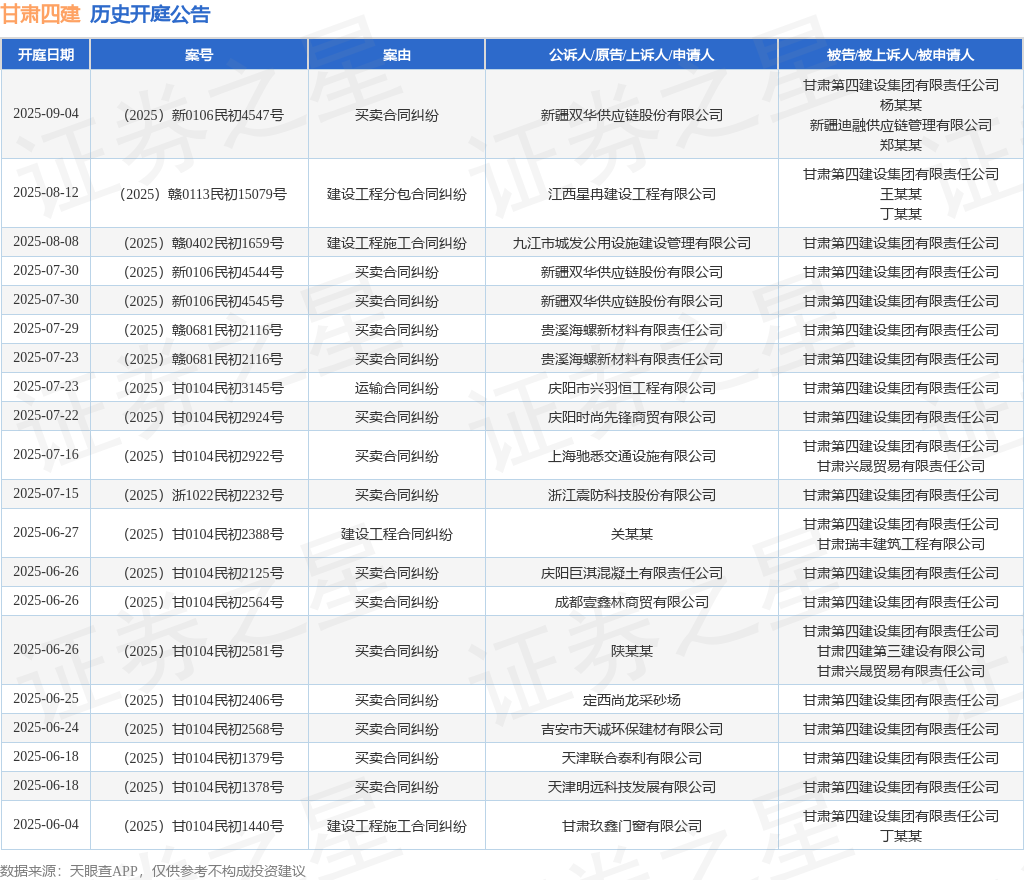This screenshot has height=880, width=1024.
Task: Click defendant 甘肃瑞丰建筑工程有限公司
Action: click(x=901, y=544)
